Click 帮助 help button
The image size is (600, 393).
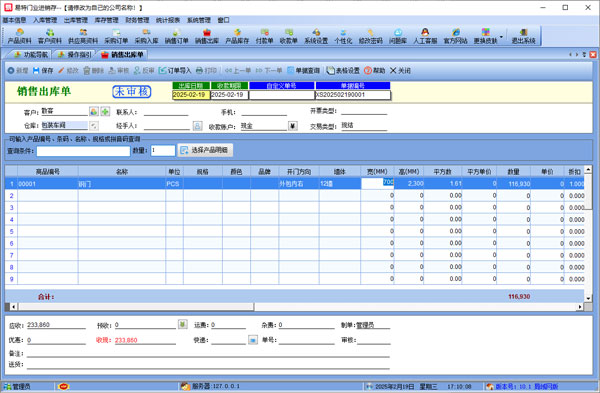point(374,70)
